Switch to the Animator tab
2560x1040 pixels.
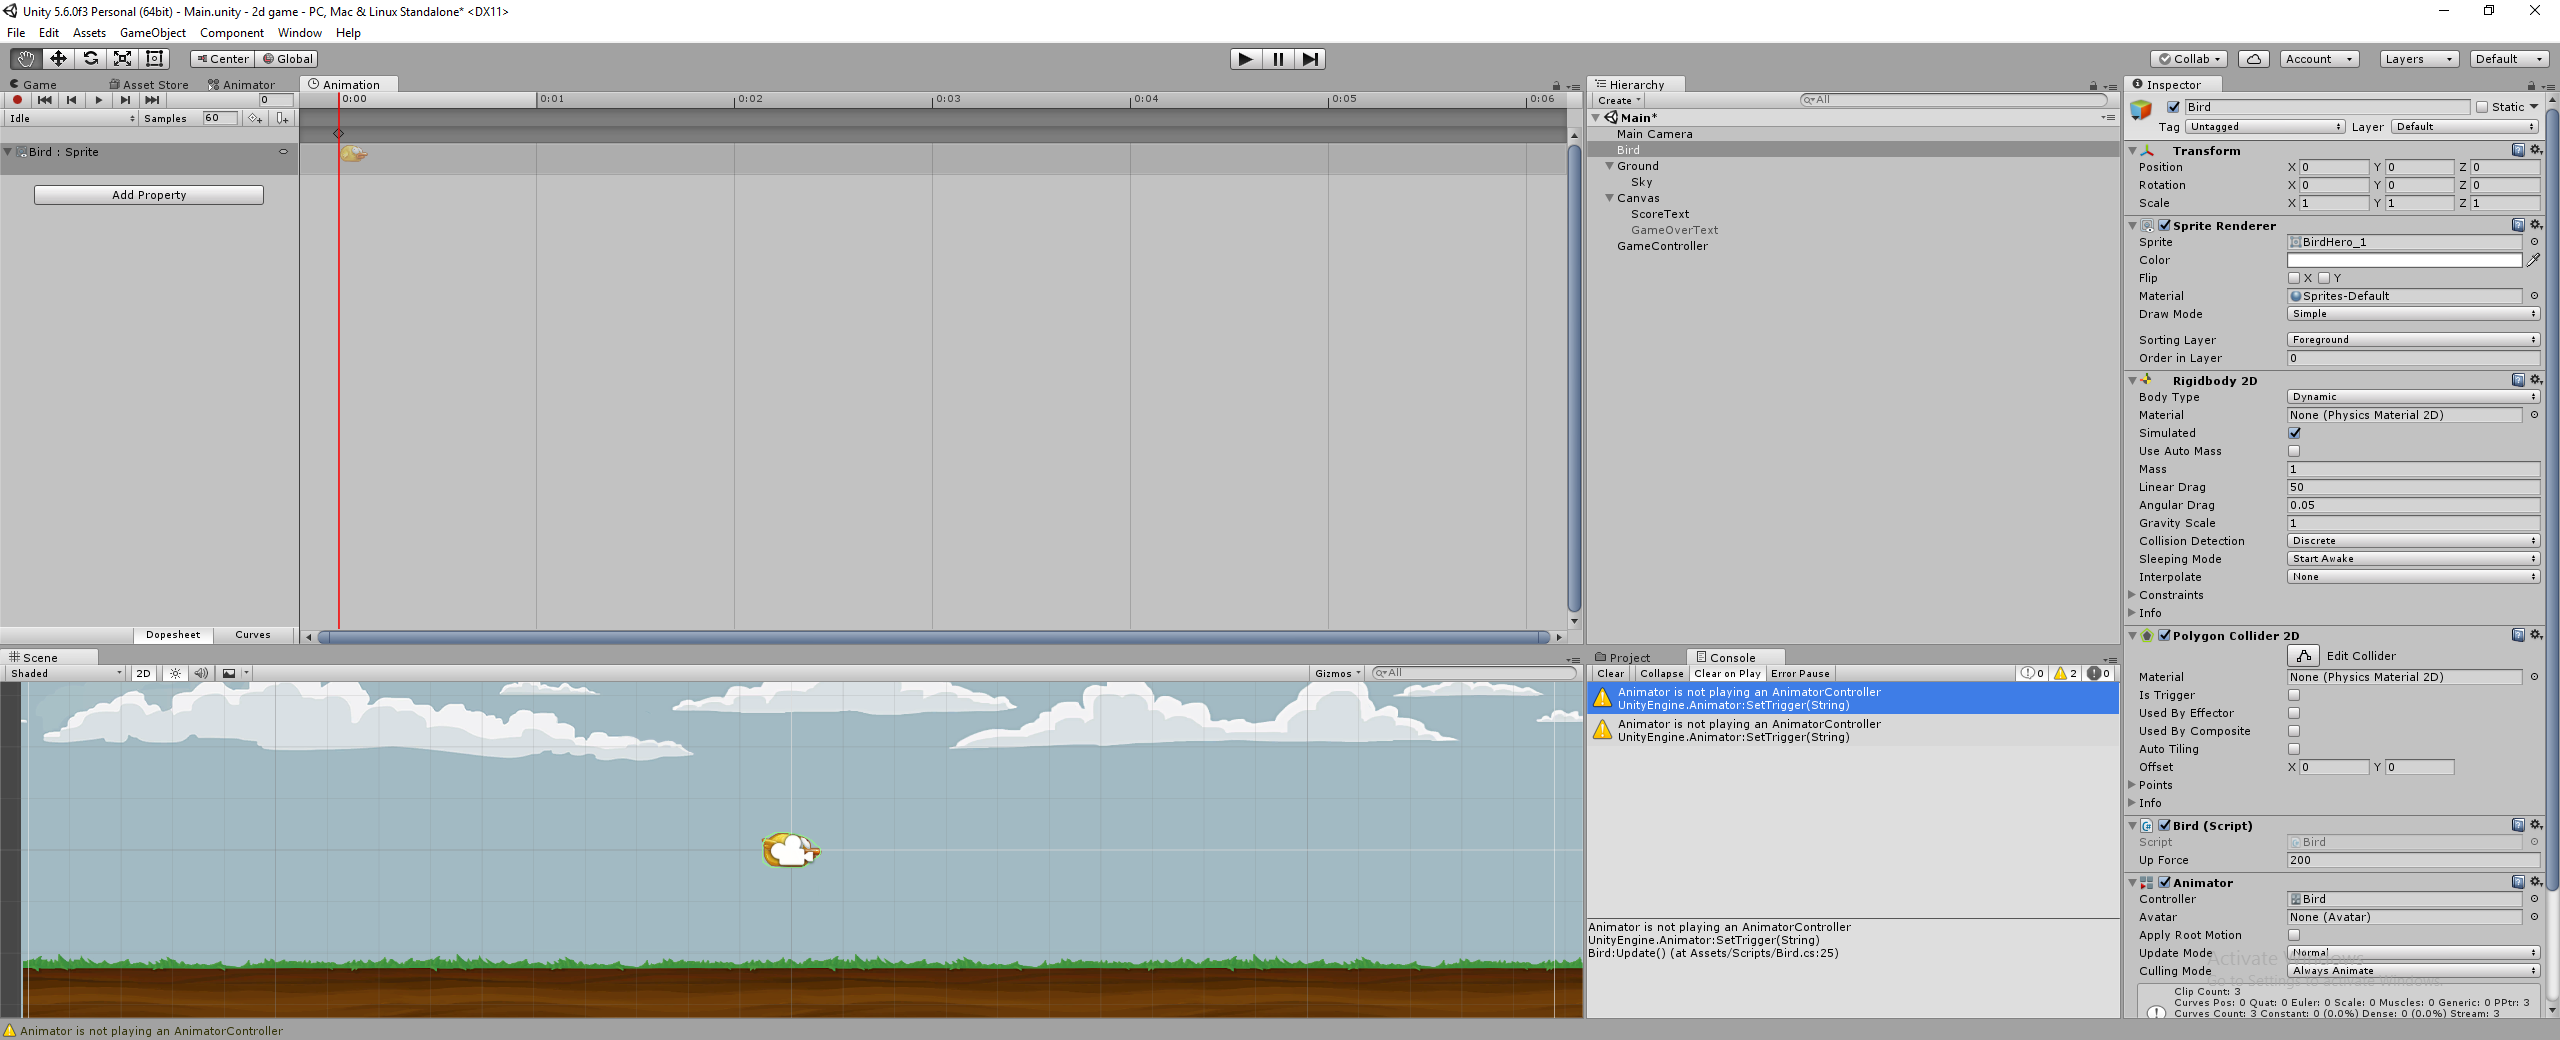point(241,85)
